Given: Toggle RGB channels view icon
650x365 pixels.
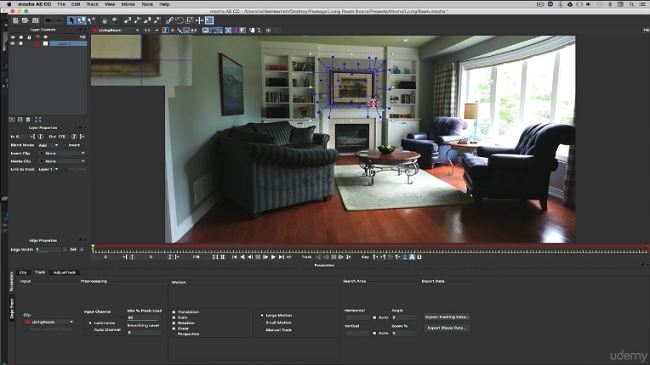Looking at the screenshot, I should [165, 30].
